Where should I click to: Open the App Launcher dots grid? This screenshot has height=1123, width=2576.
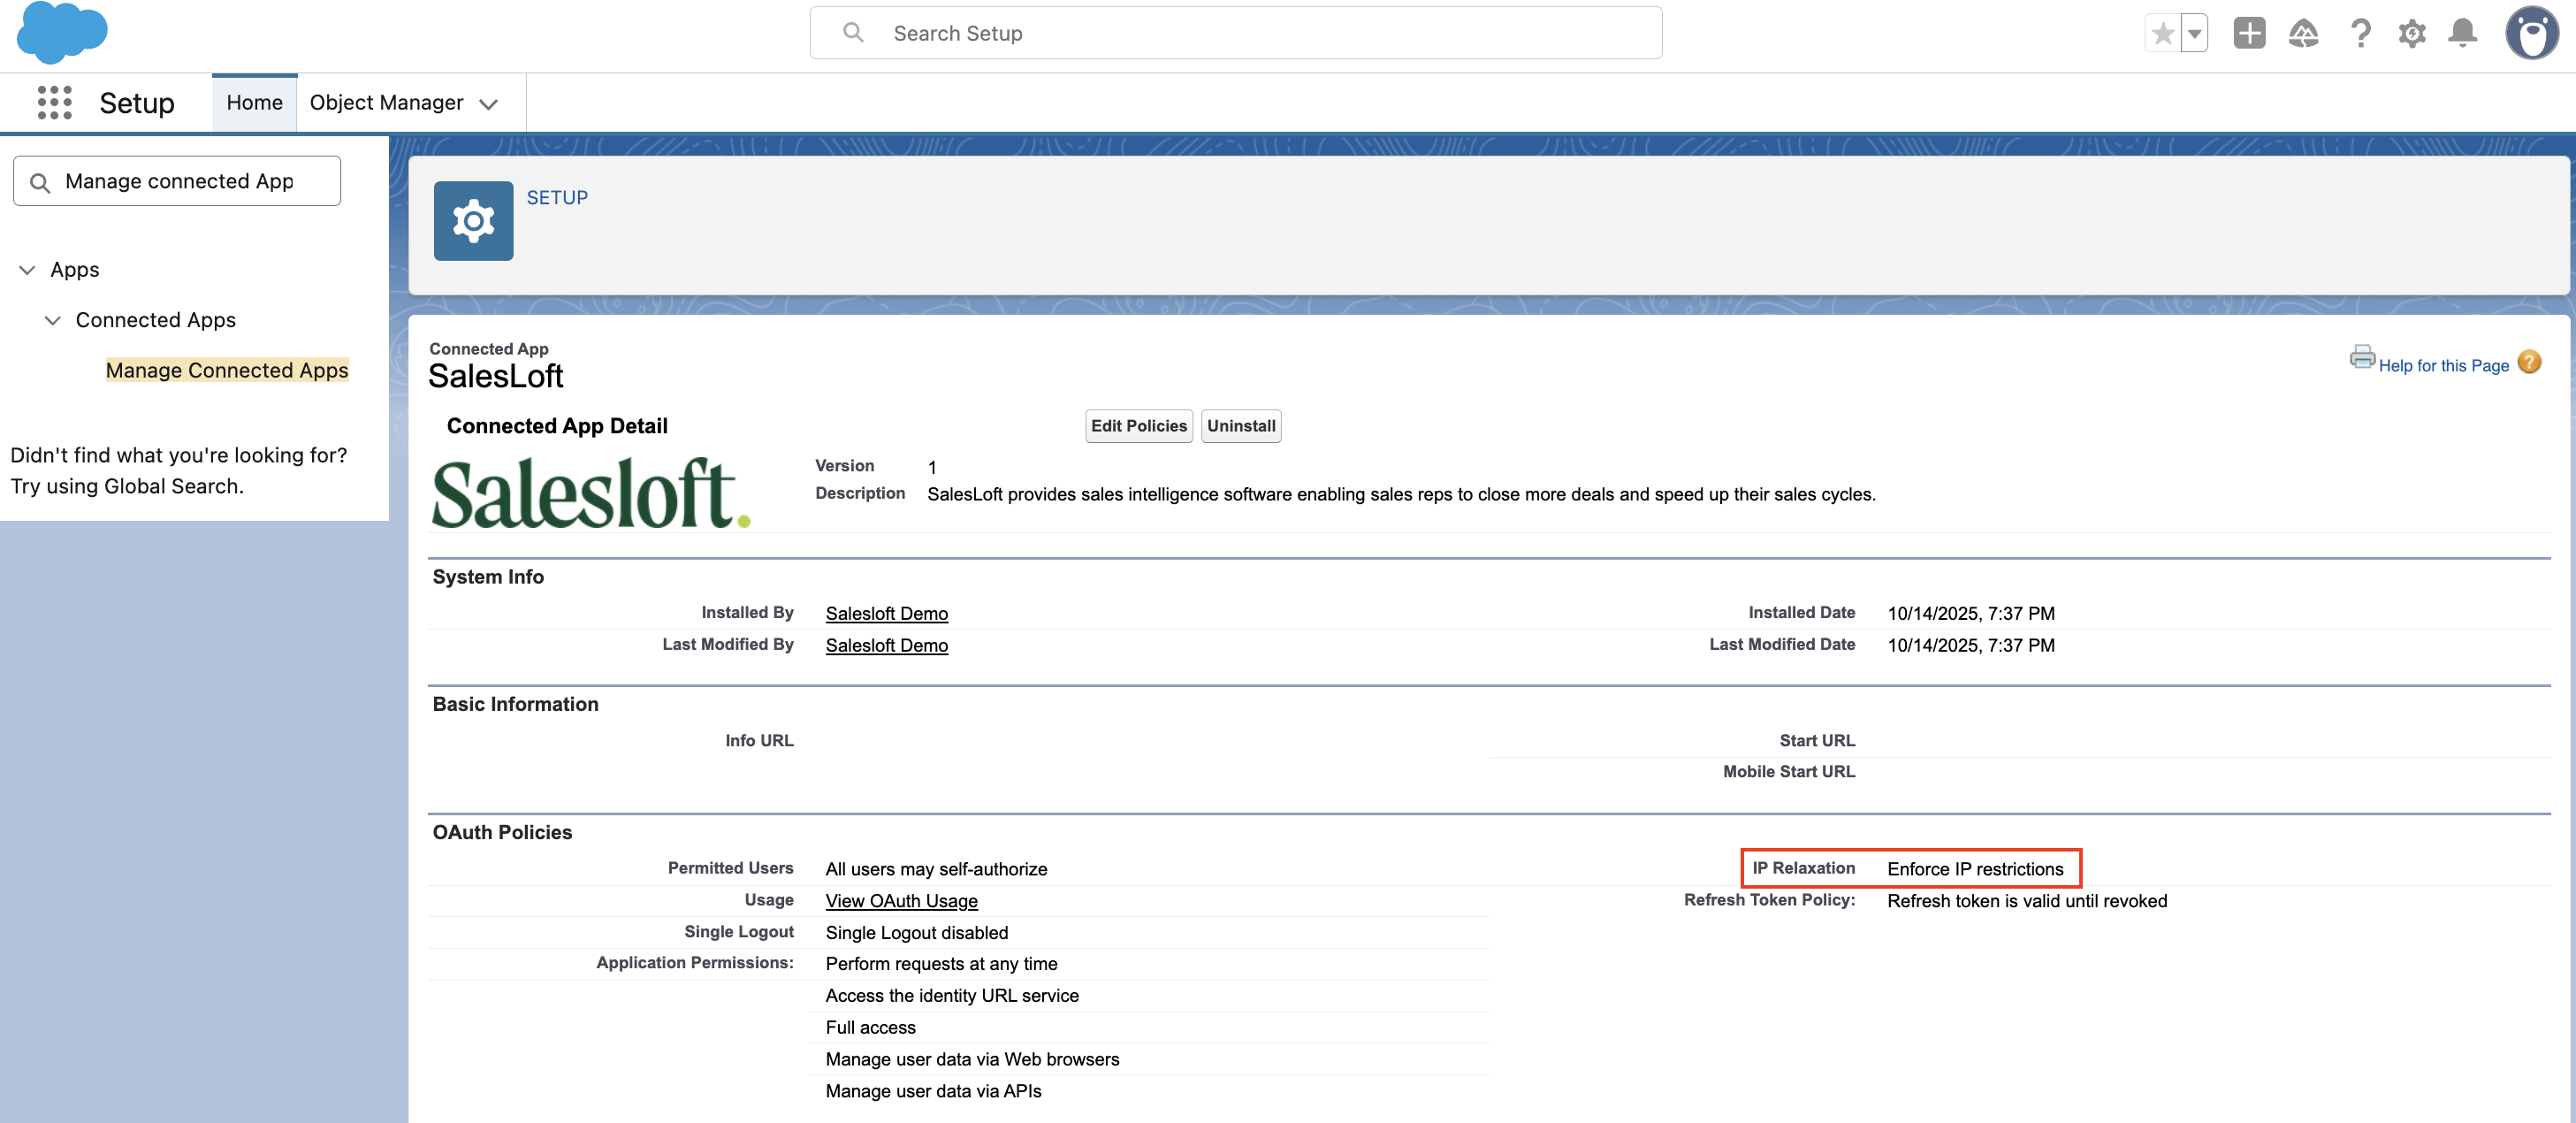(x=54, y=102)
